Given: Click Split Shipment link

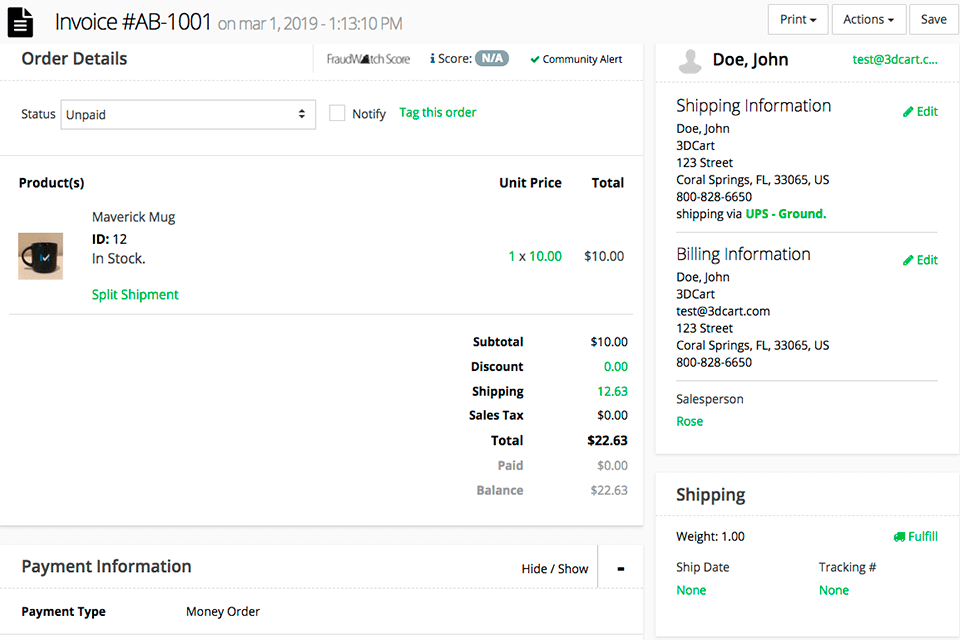Looking at the screenshot, I should coord(135,295).
